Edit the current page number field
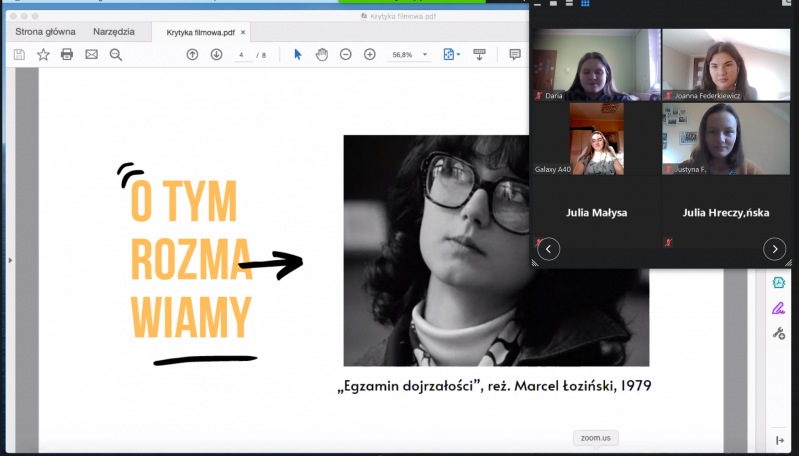Screen dimensions: 799x456 click(242, 55)
